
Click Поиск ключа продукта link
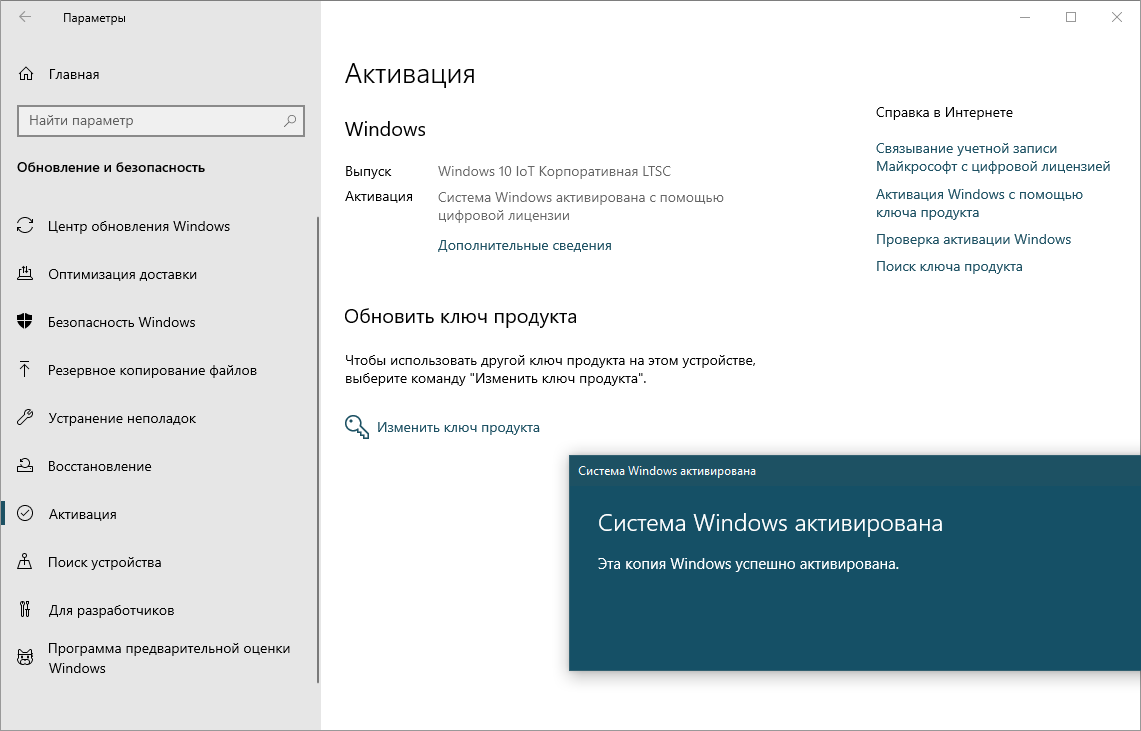pyautogui.click(x=949, y=266)
